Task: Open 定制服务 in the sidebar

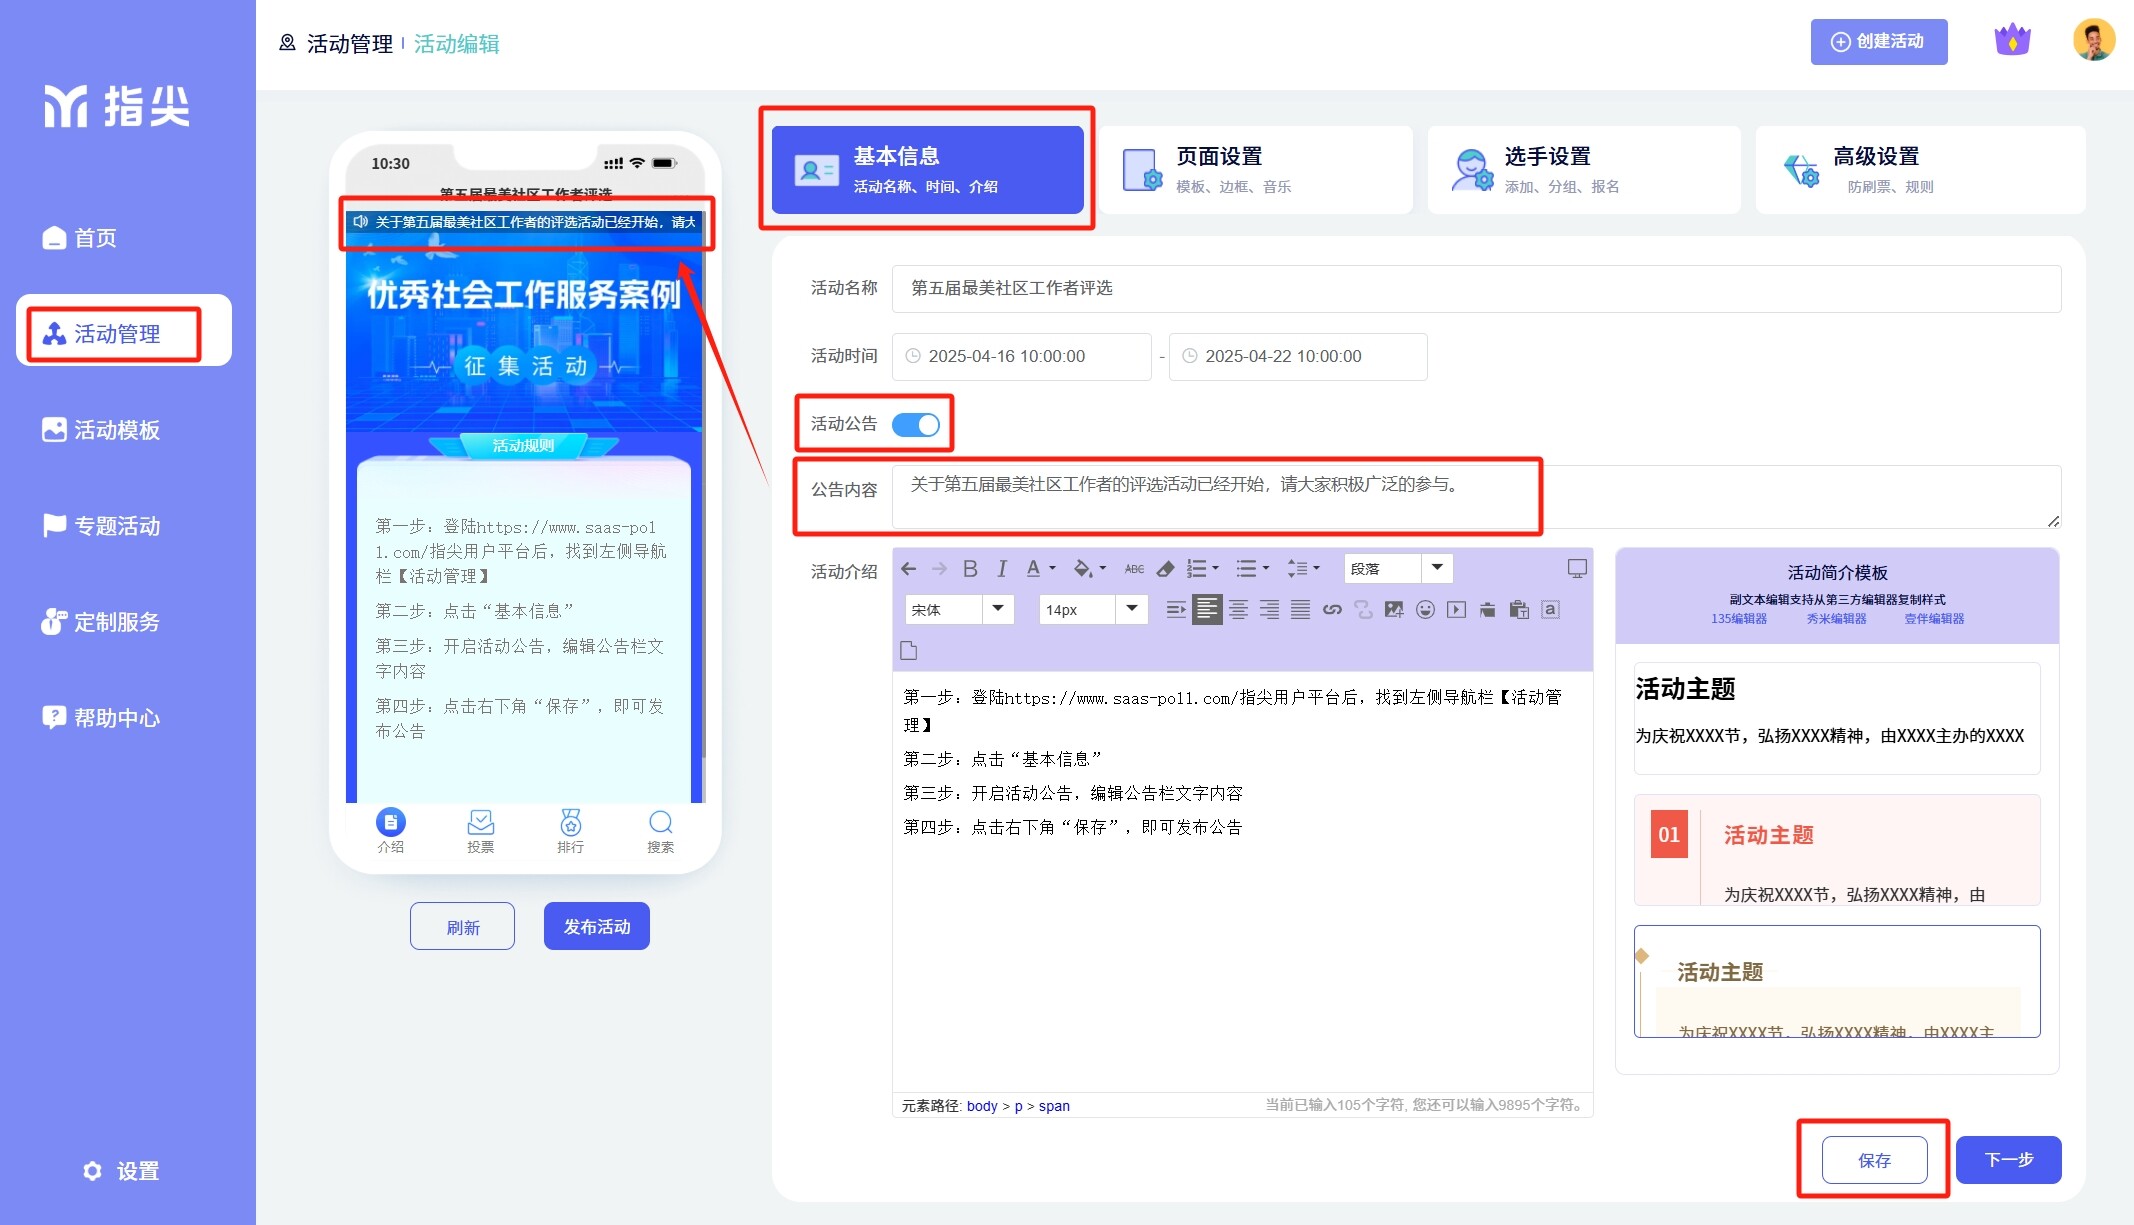Action: point(101,622)
